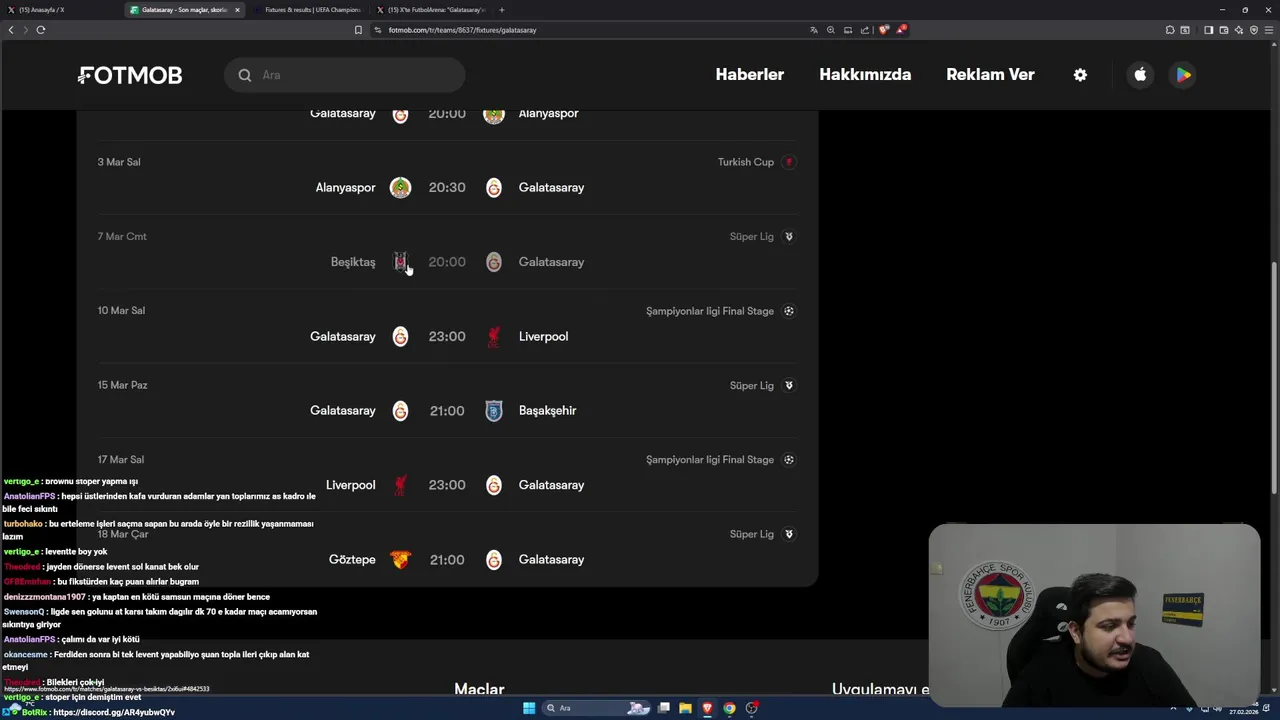Click the Windows taskbar search box
This screenshot has width=1280, height=720.
click(x=598, y=708)
